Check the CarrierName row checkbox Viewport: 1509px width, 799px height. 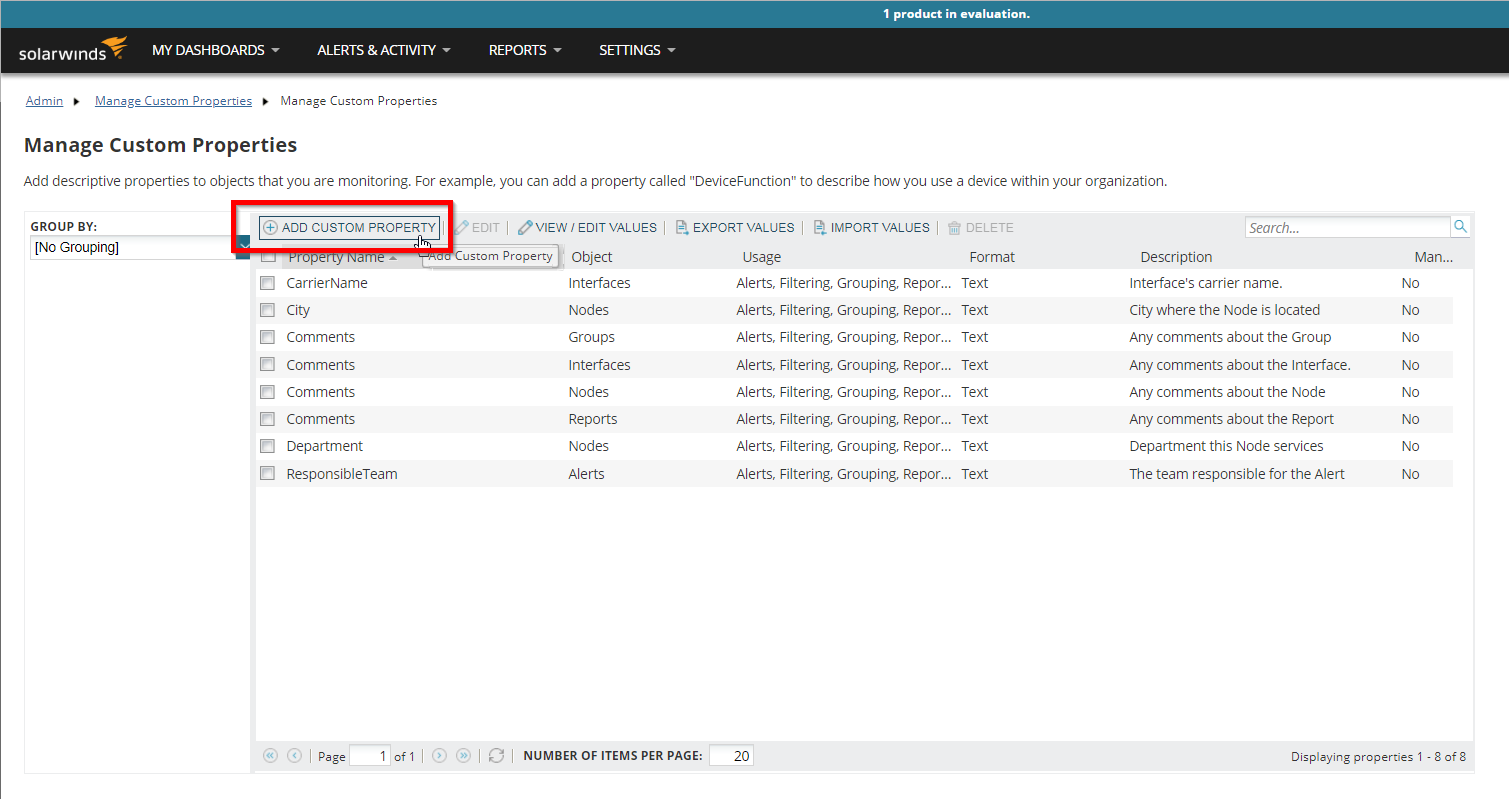point(267,283)
